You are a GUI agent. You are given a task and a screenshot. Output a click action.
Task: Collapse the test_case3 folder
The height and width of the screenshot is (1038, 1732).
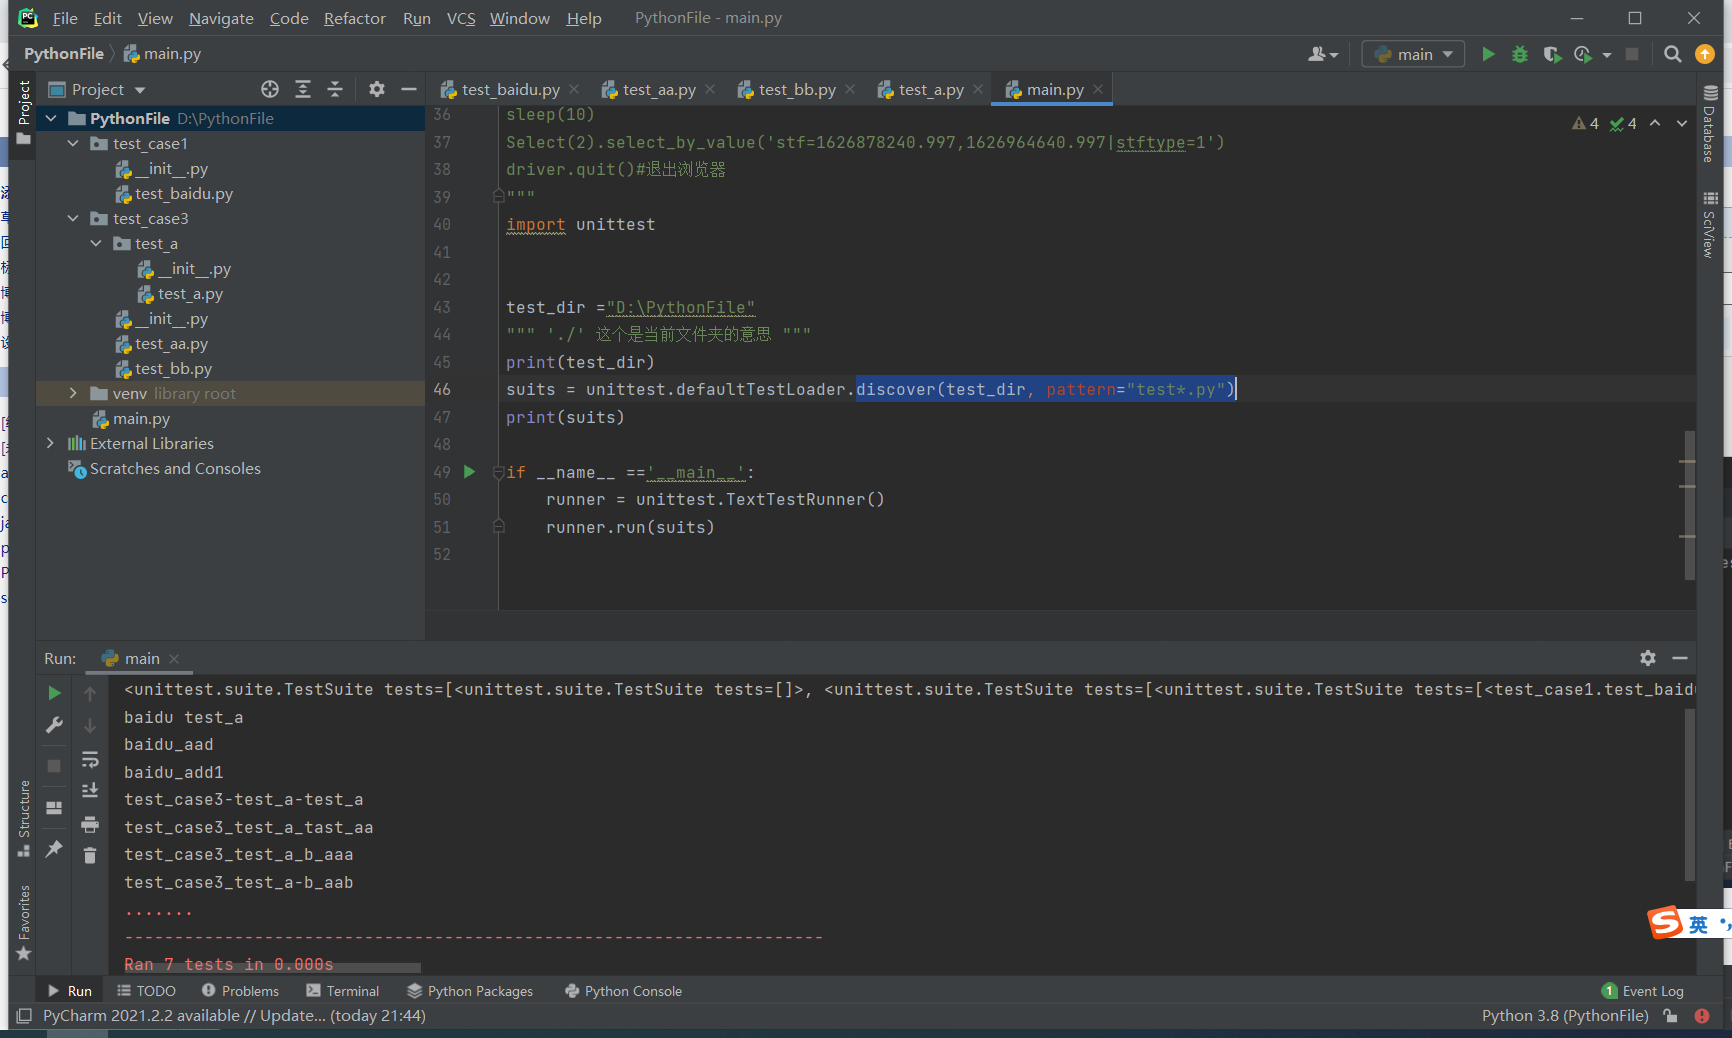click(73, 219)
